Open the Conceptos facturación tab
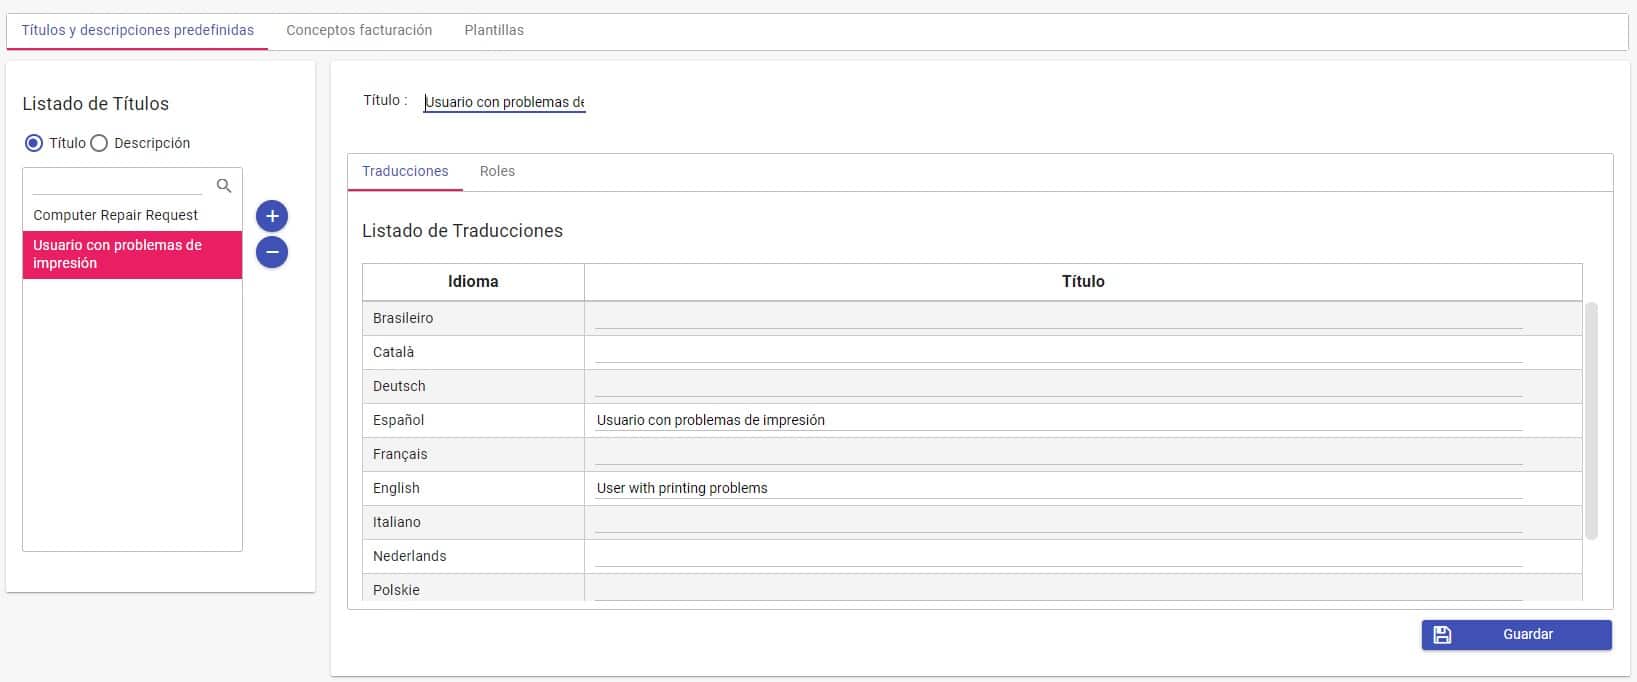This screenshot has width=1637, height=682. pos(359,30)
